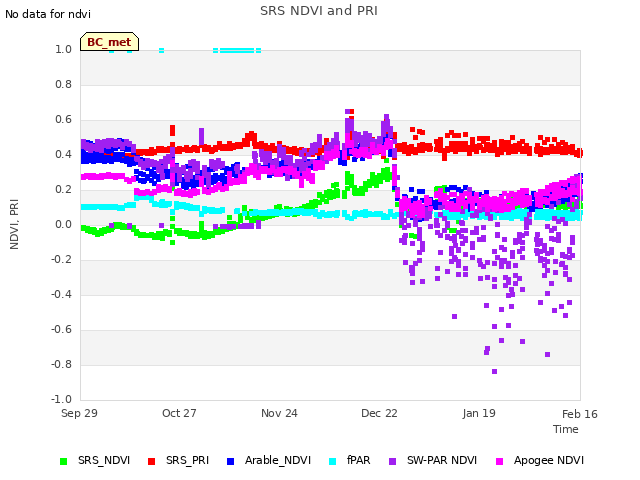Screen dimensions: 640x480
Task: Click the 0.6 y-axis tick label
Action: click(63, 120)
